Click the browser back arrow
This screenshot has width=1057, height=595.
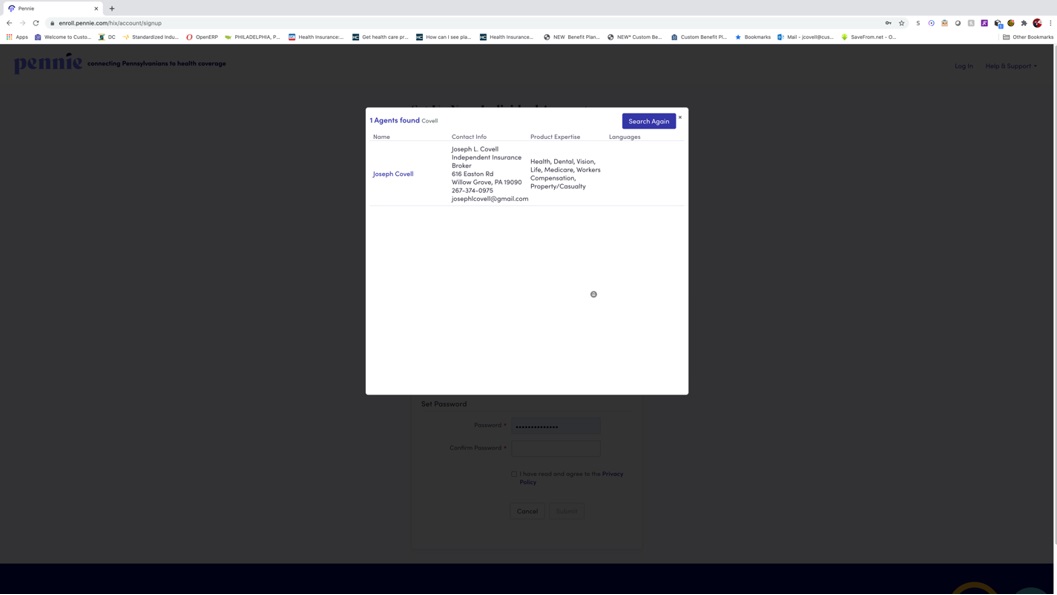(x=9, y=23)
